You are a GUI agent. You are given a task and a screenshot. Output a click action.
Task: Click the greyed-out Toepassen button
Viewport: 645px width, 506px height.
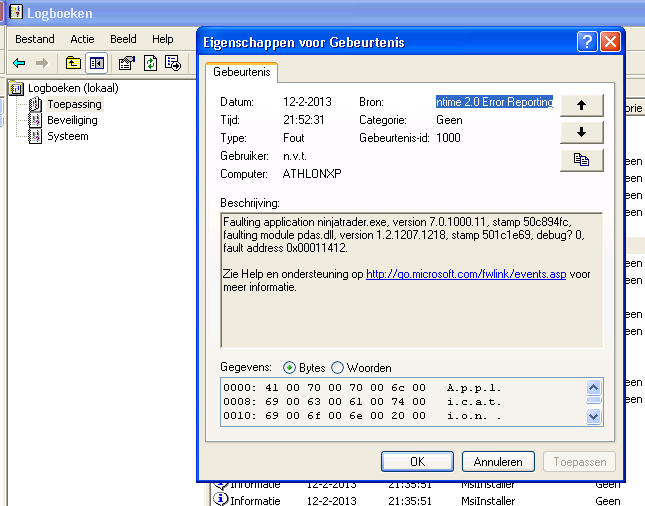(580, 462)
